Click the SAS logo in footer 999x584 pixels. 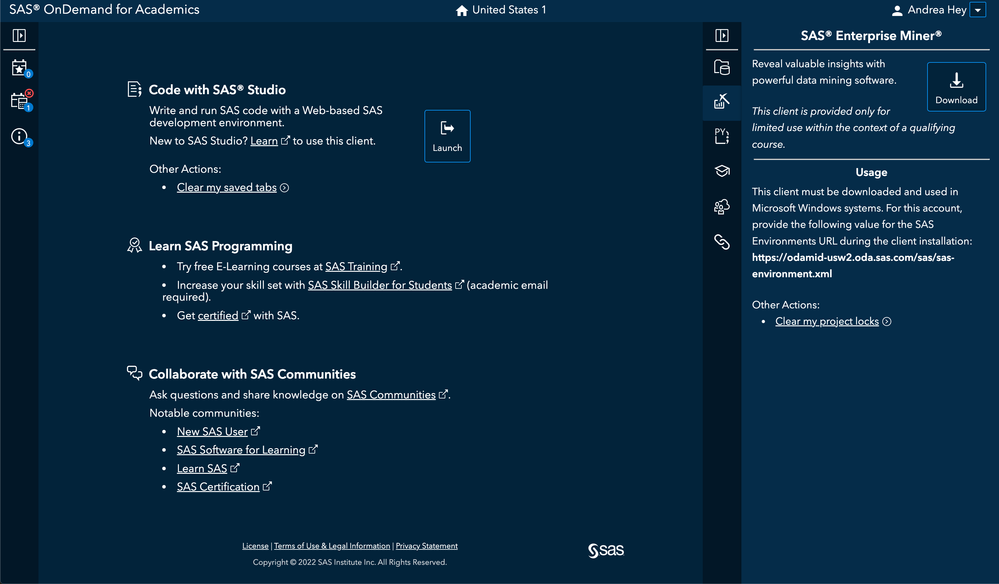point(606,550)
